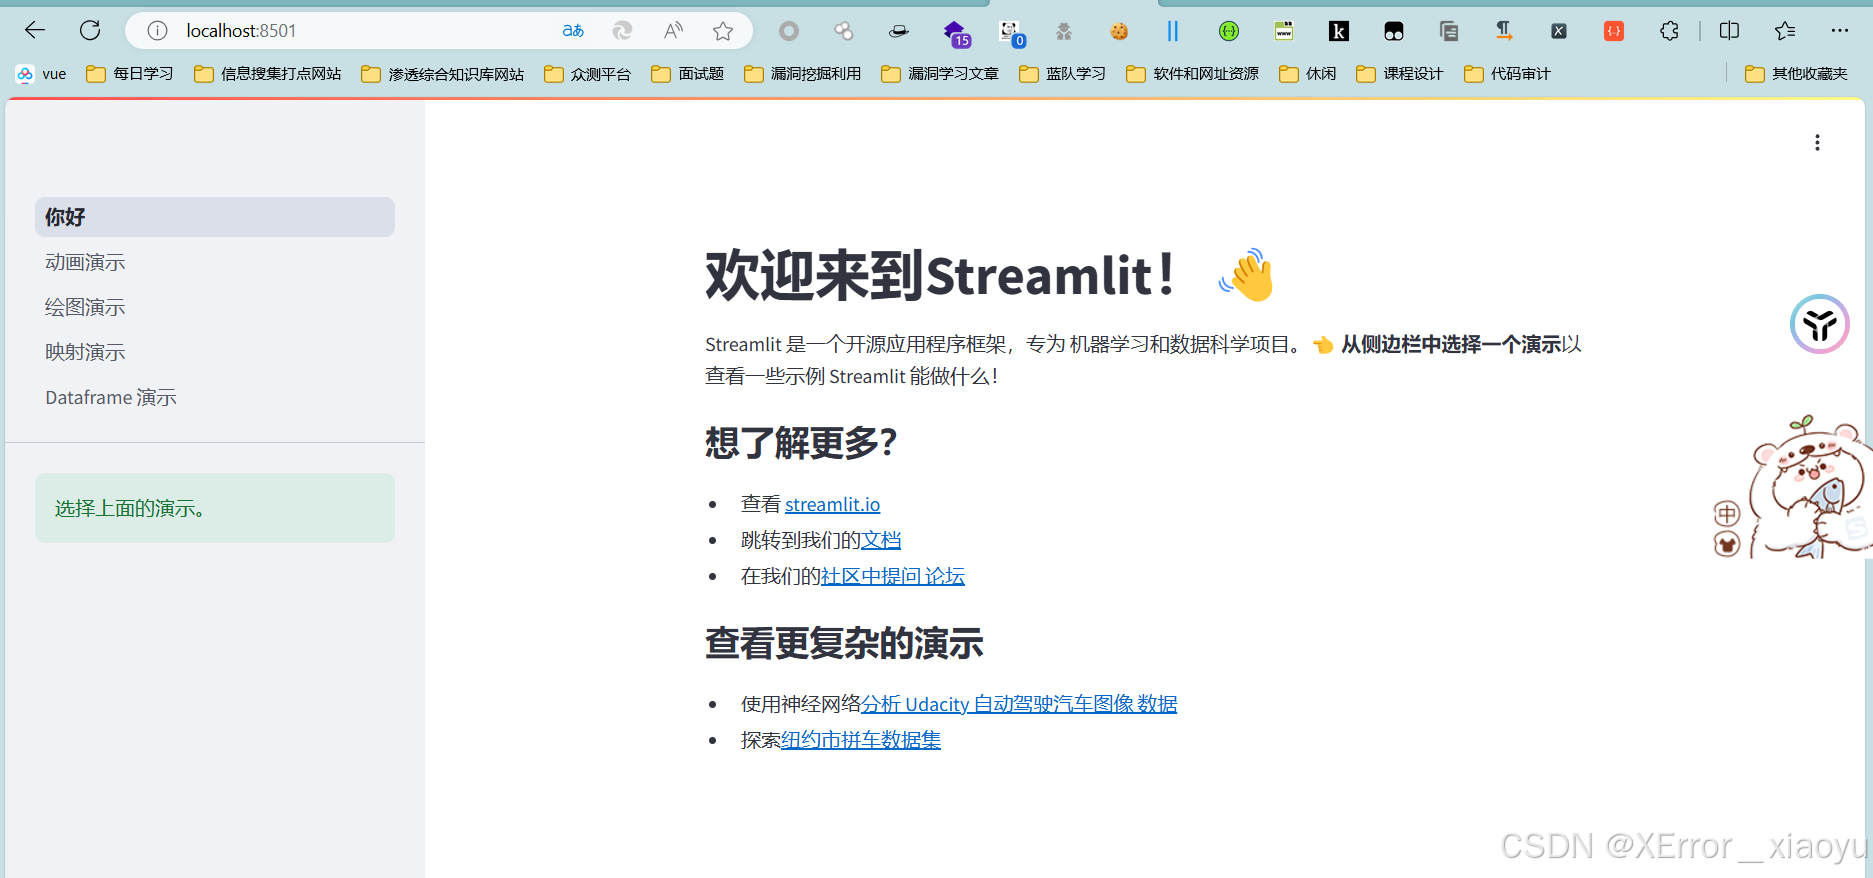Add this page to favorites star

[723, 31]
